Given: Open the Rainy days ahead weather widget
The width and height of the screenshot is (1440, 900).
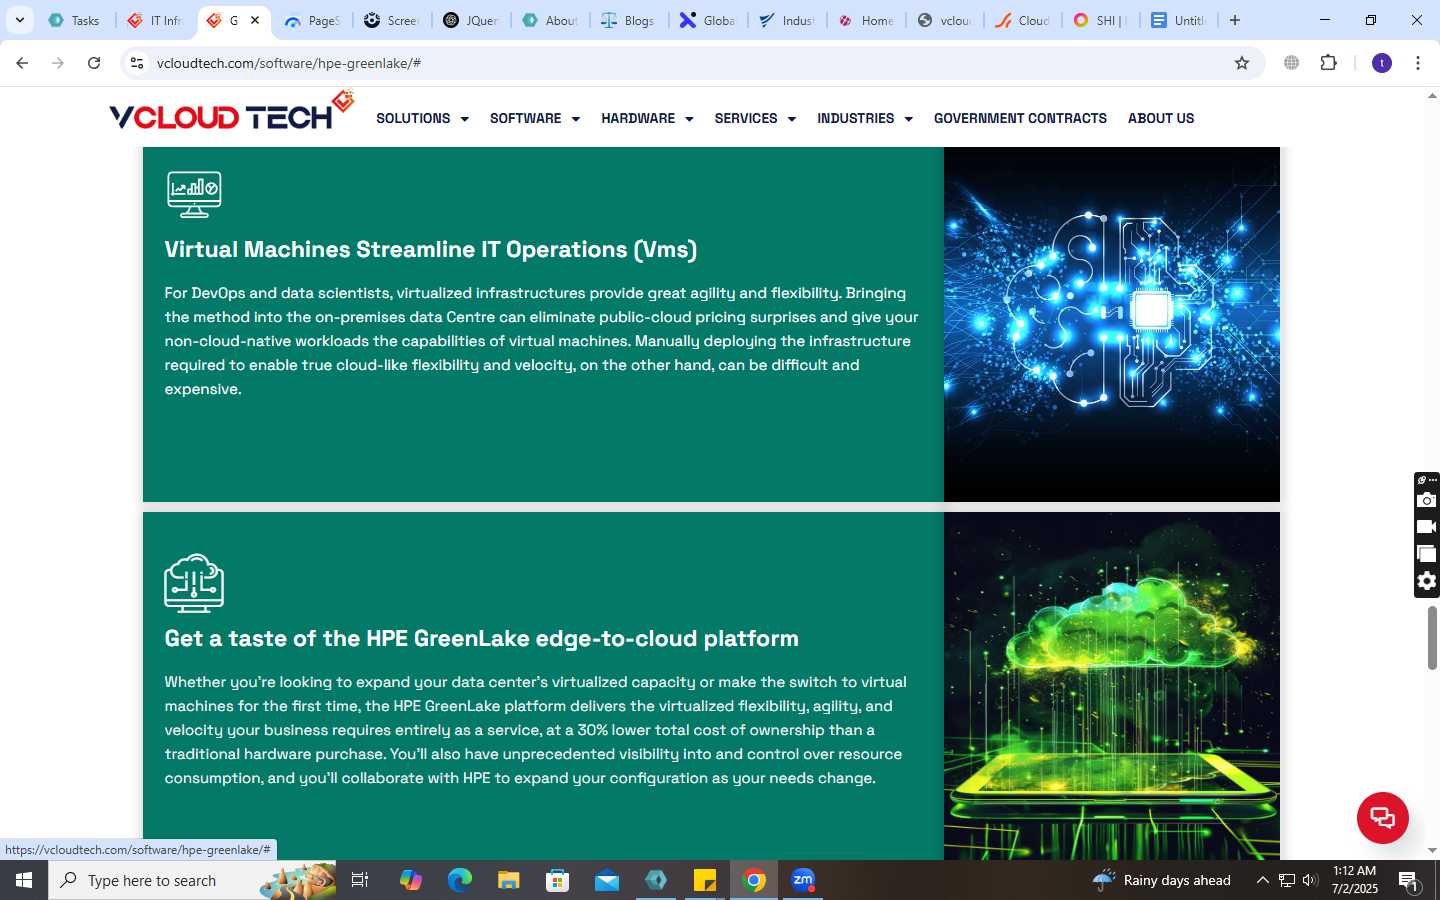Looking at the screenshot, I should (x=1162, y=880).
